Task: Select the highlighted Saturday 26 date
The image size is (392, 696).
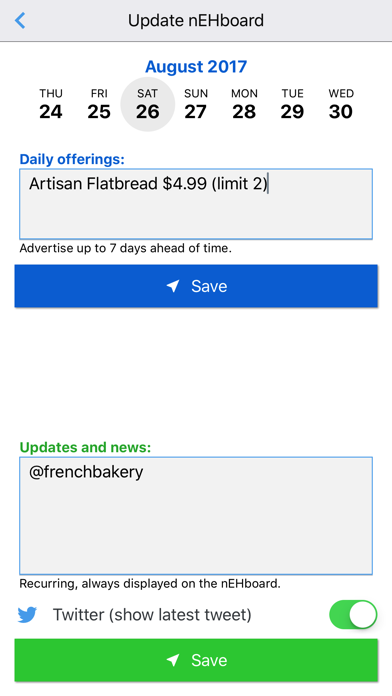Action: (147, 105)
